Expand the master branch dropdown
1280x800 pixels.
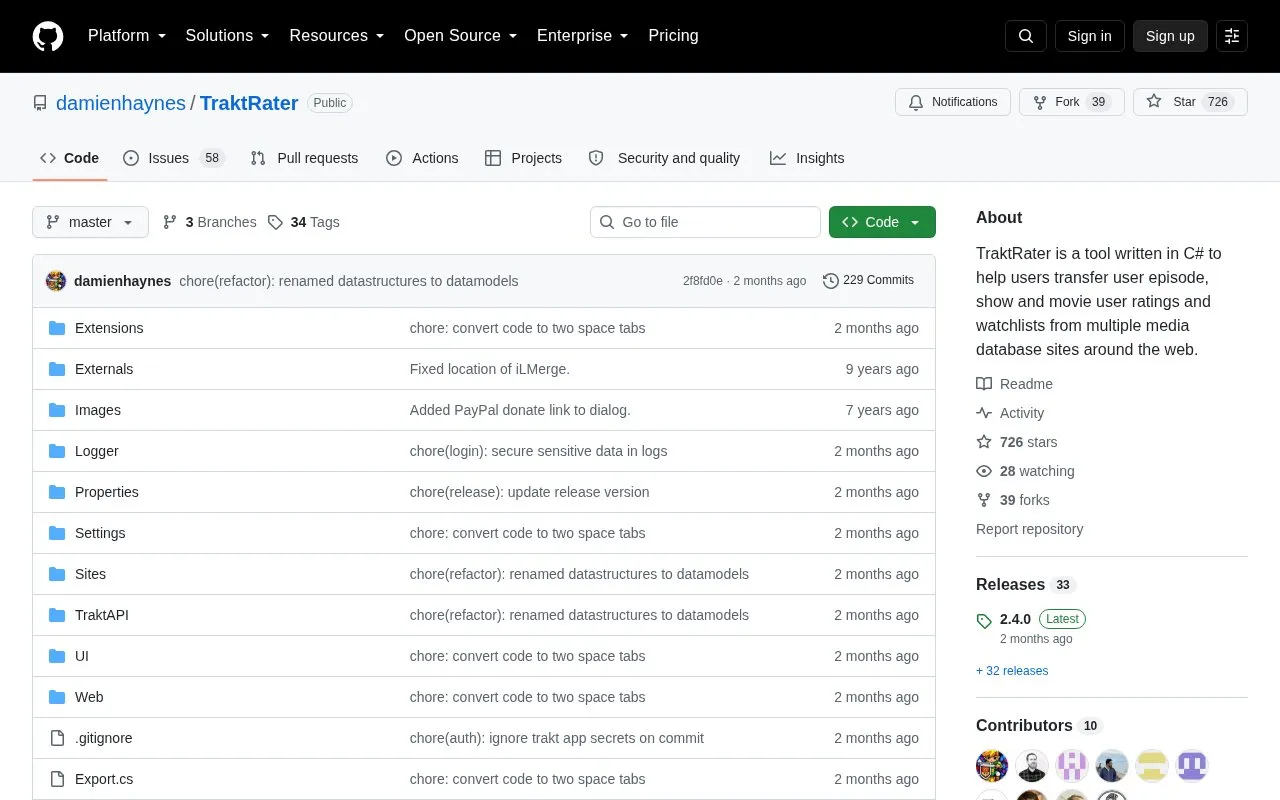[90, 222]
